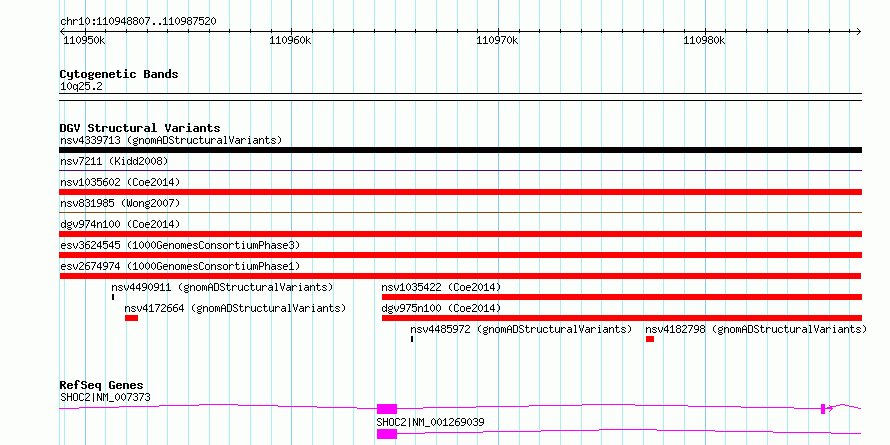This screenshot has width=890, height=445.
Task: Click the red bar under nsv1035422
Action: 622,297
